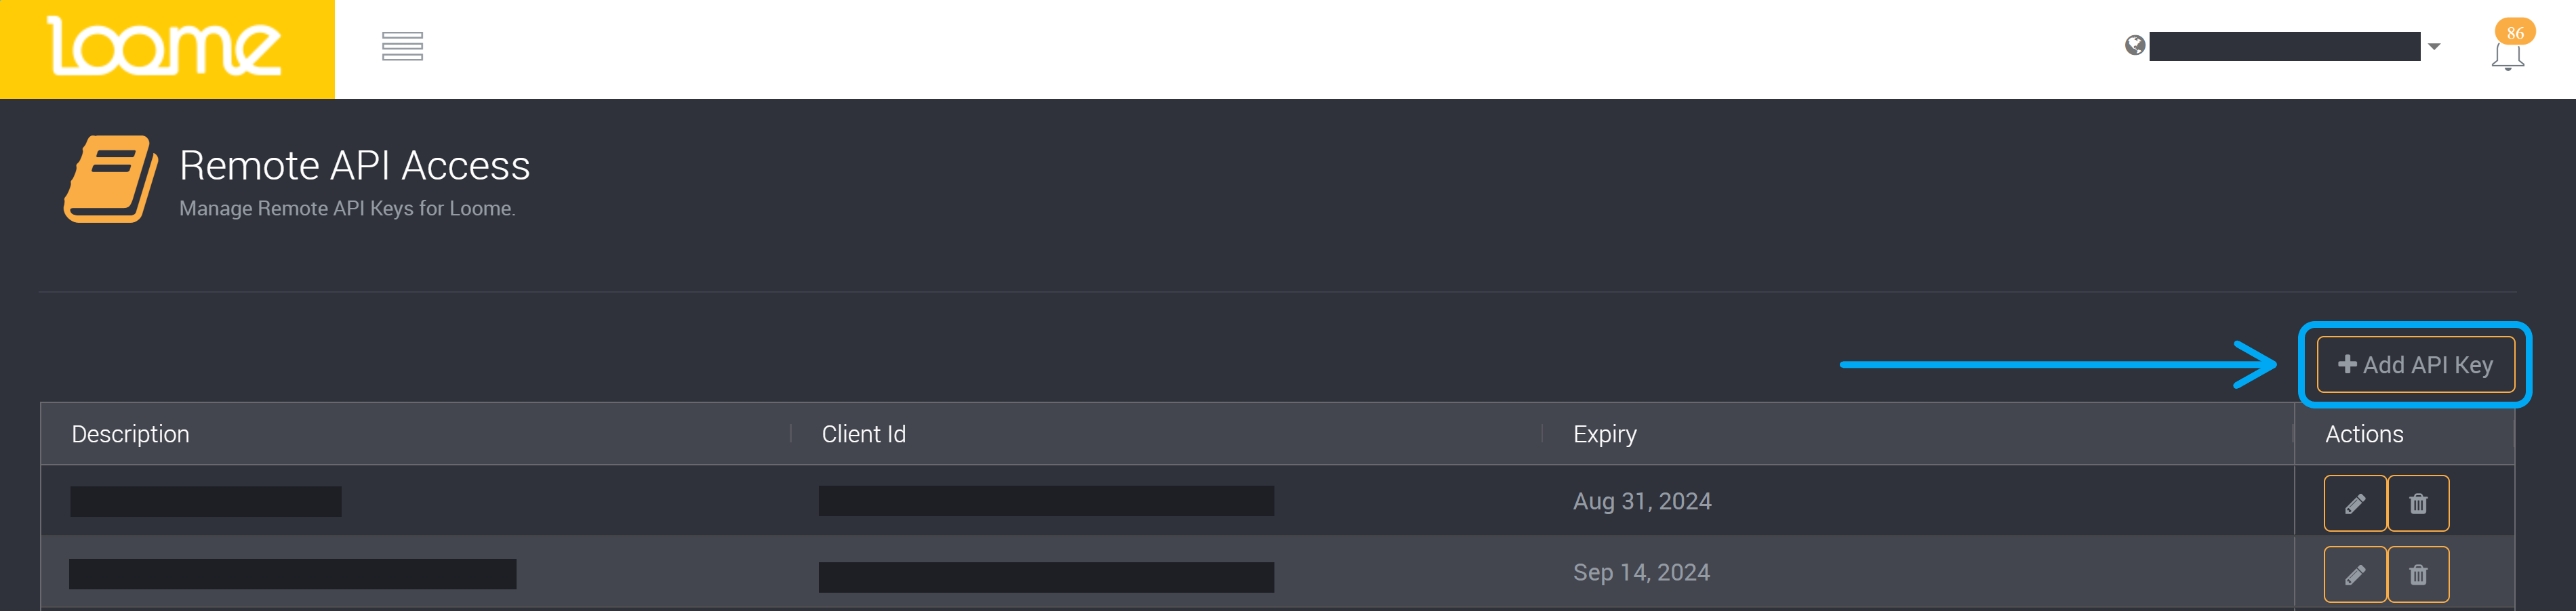Edit the API key expiring Aug 31, 2024
Screen dimensions: 2576x611
click(x=2354, y=503)
